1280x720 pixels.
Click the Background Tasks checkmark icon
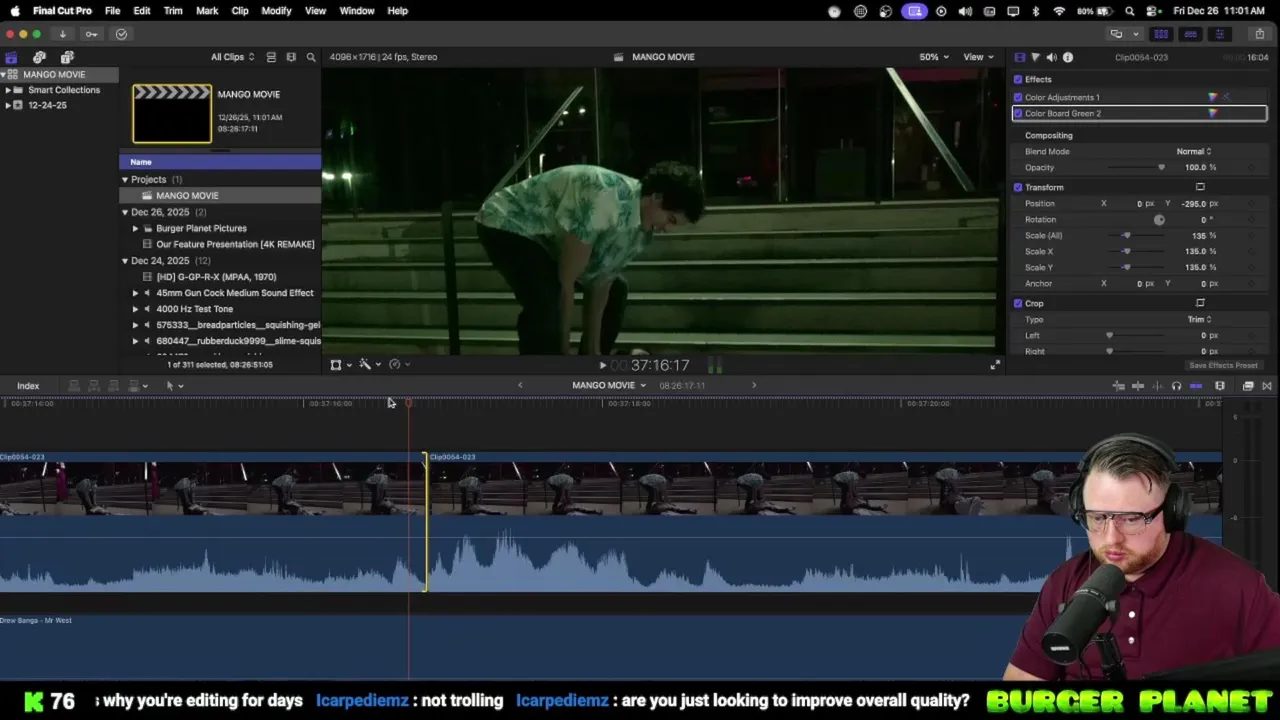(x=121, y=34)
